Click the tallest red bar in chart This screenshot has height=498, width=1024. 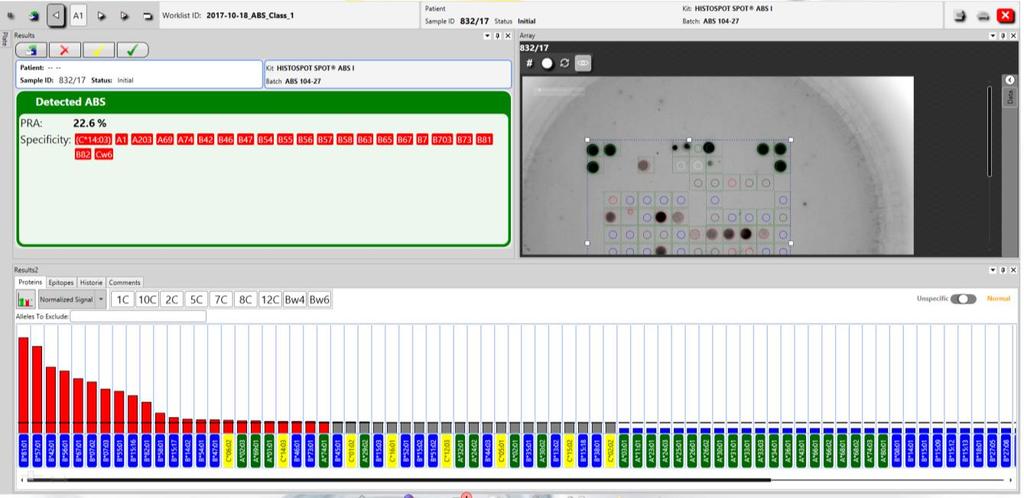24,384
